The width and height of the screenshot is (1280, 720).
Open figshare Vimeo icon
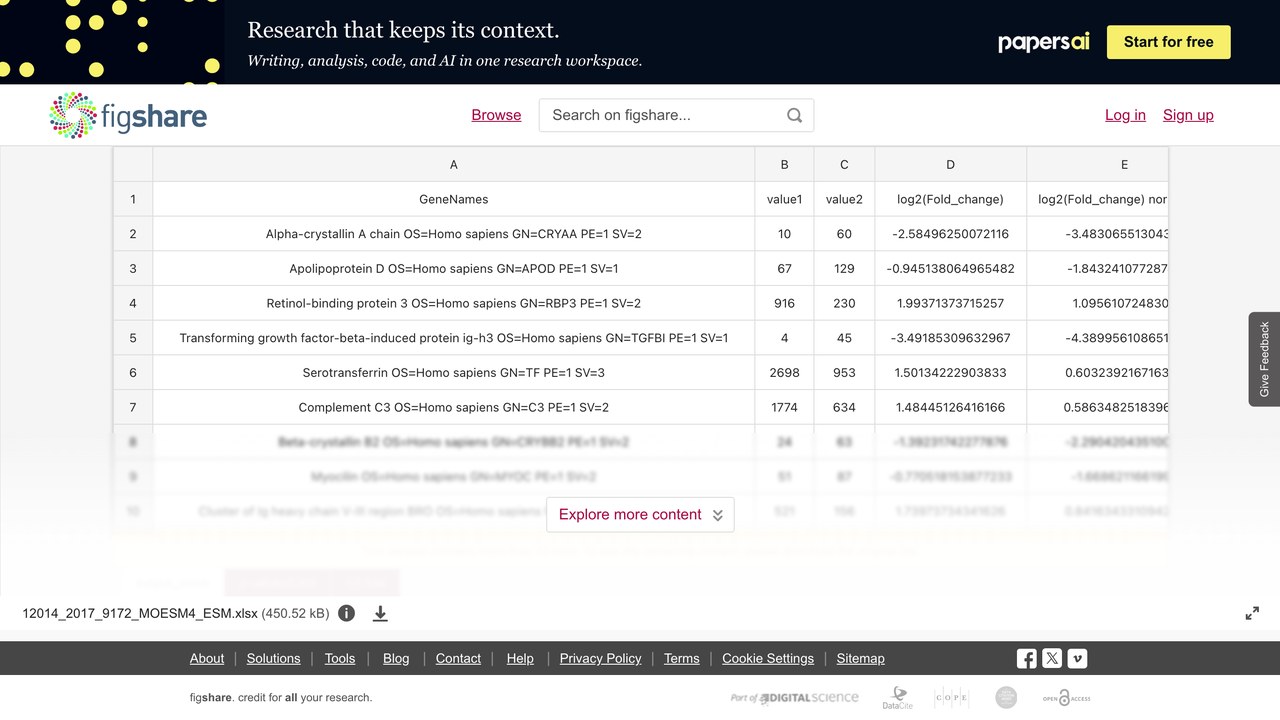coord(1078,658)
